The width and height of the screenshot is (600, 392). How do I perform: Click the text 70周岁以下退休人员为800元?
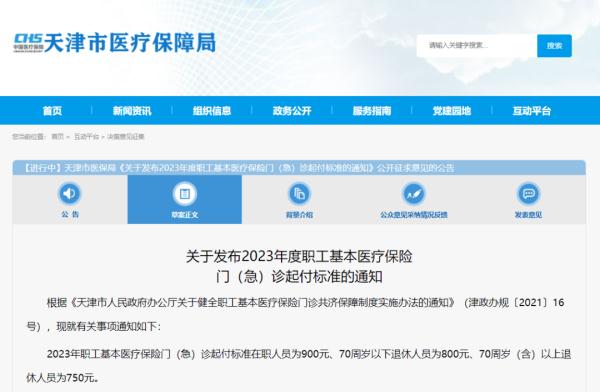(x=404, y=354)
